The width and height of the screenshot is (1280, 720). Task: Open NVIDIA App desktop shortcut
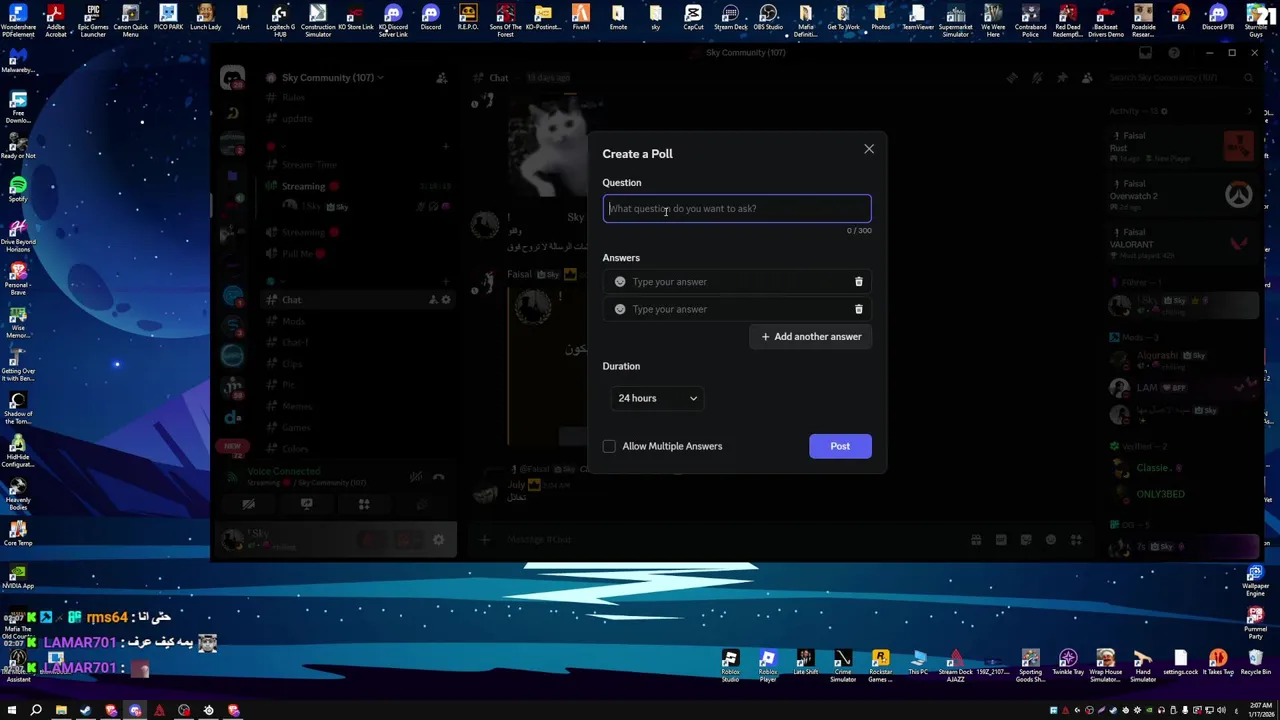point(17,577)
